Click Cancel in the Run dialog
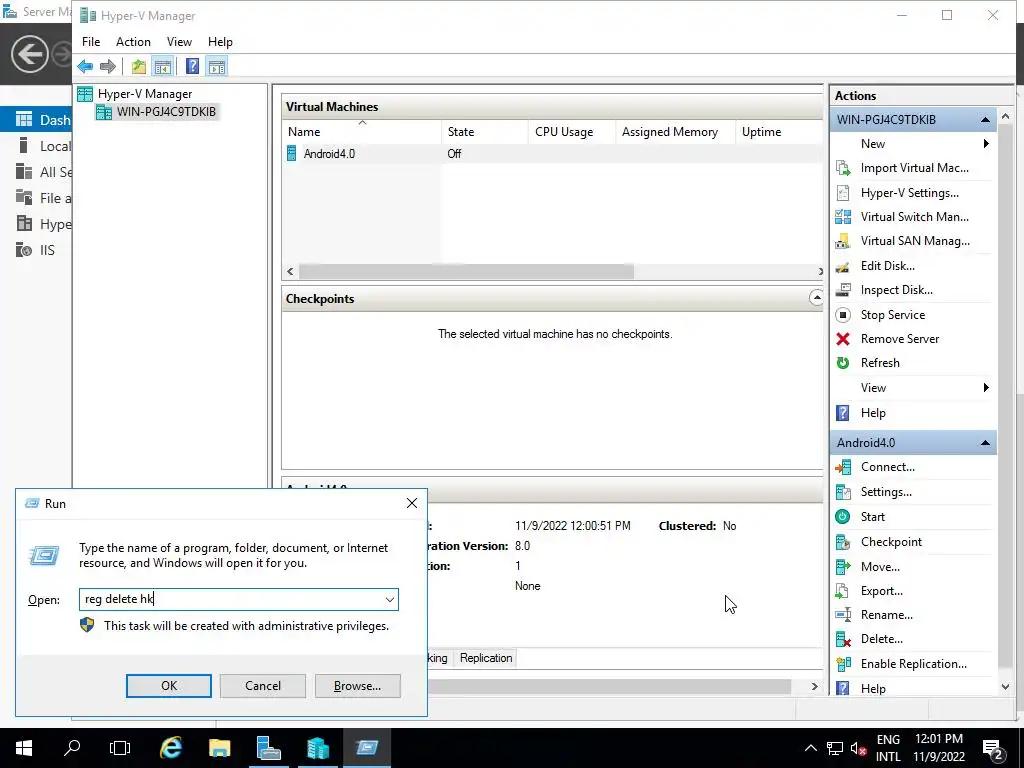1024x768 pixels. click(x=263, y=686)
